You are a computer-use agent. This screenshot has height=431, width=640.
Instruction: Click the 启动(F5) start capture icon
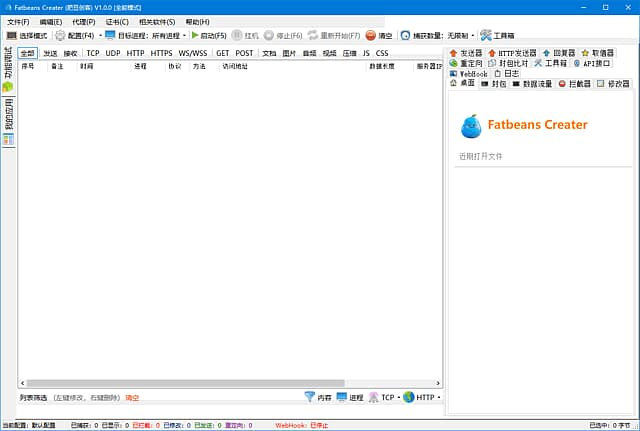196,35
